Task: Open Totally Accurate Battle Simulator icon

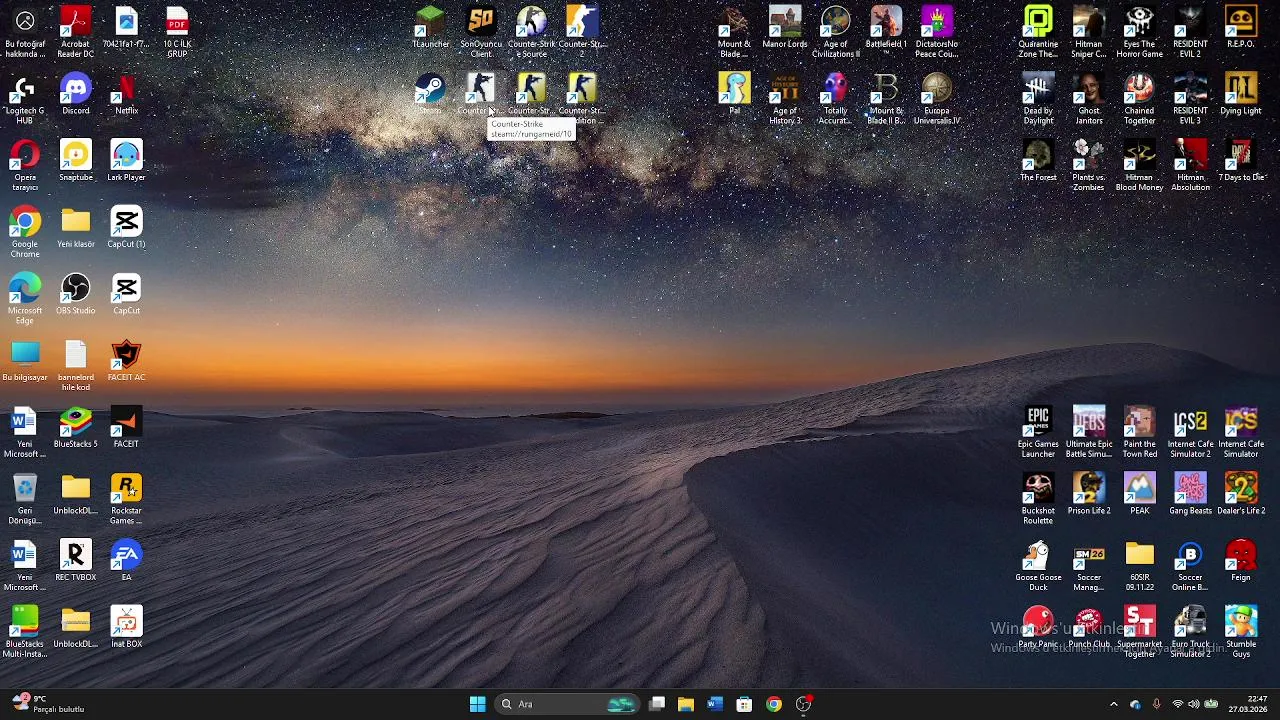Action: point(835,99)
